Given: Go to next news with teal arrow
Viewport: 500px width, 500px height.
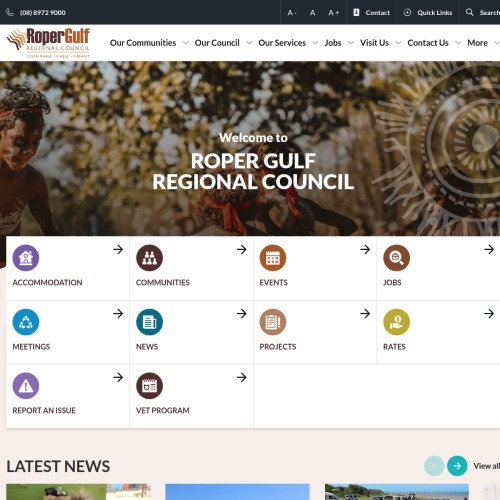Looking at the screenshot, I should [x=457, y=466].
